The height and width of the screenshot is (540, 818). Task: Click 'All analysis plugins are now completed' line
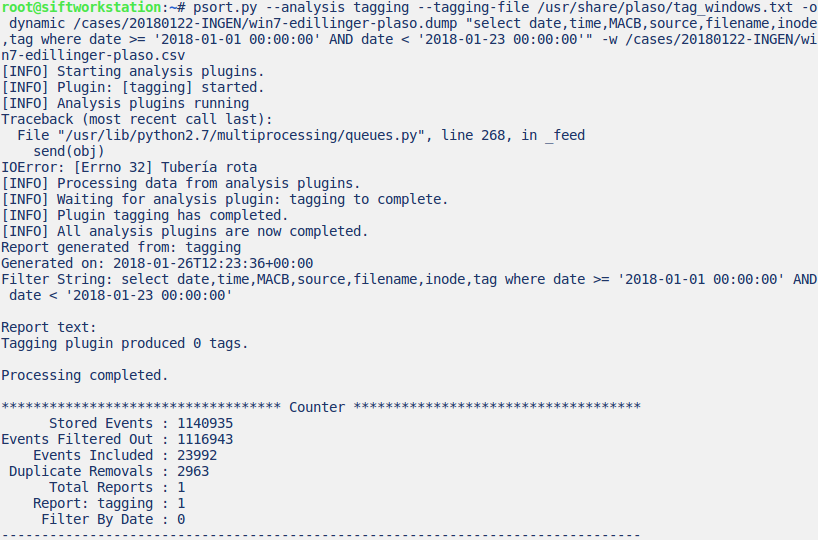coord(184,231)
